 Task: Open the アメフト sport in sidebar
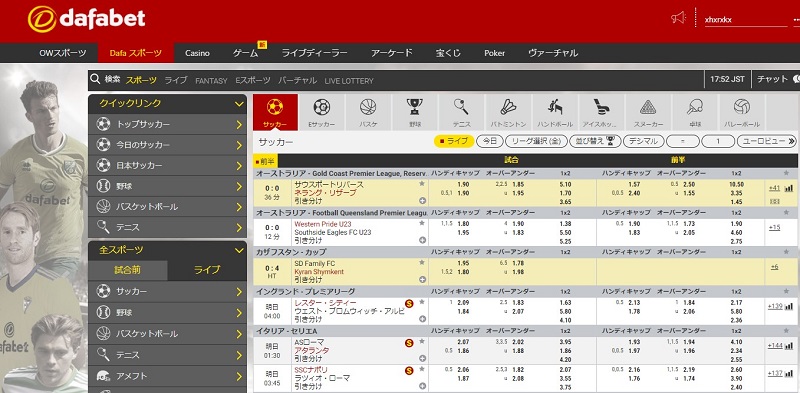[x=167, y=376]
